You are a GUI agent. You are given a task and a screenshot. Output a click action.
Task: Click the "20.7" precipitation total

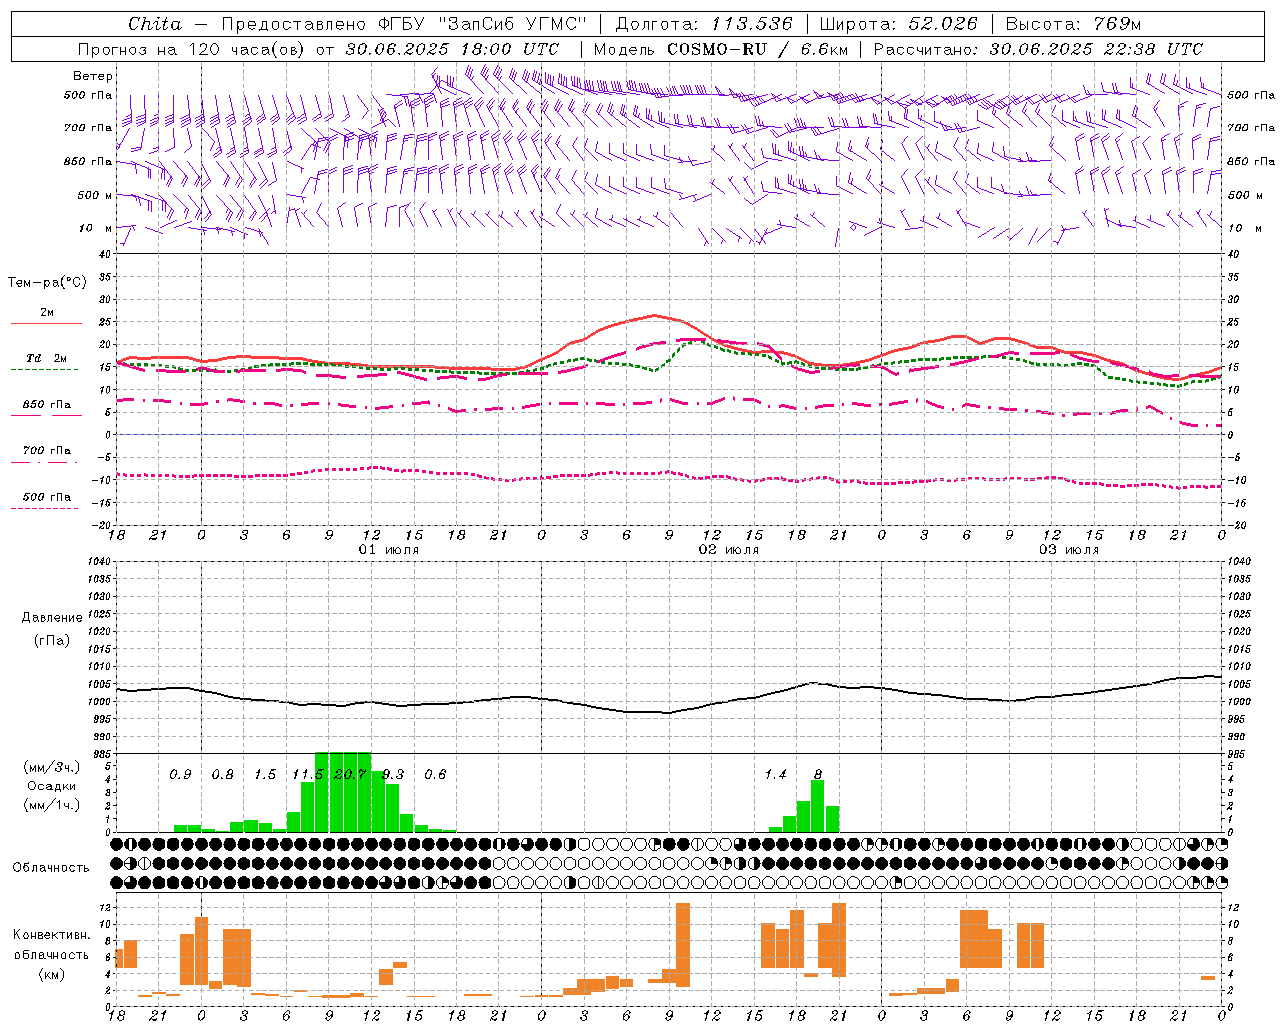350,775
